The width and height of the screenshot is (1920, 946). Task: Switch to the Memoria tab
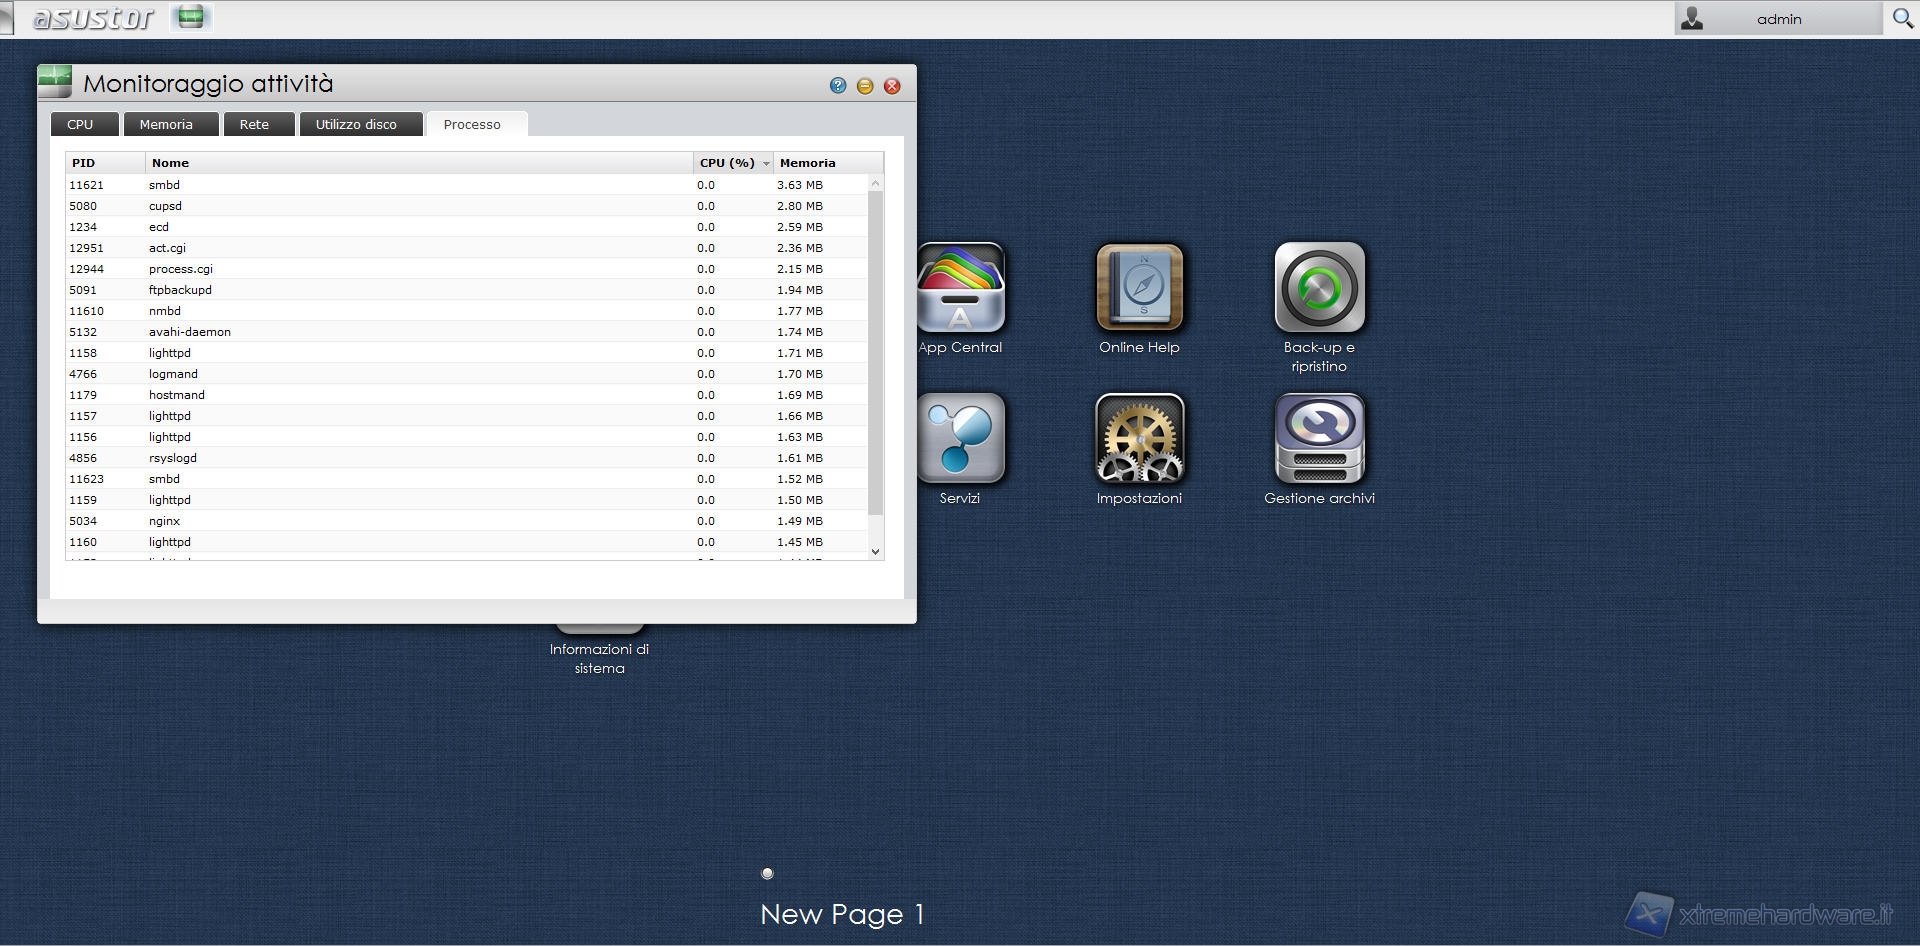(x=166, y=125)
